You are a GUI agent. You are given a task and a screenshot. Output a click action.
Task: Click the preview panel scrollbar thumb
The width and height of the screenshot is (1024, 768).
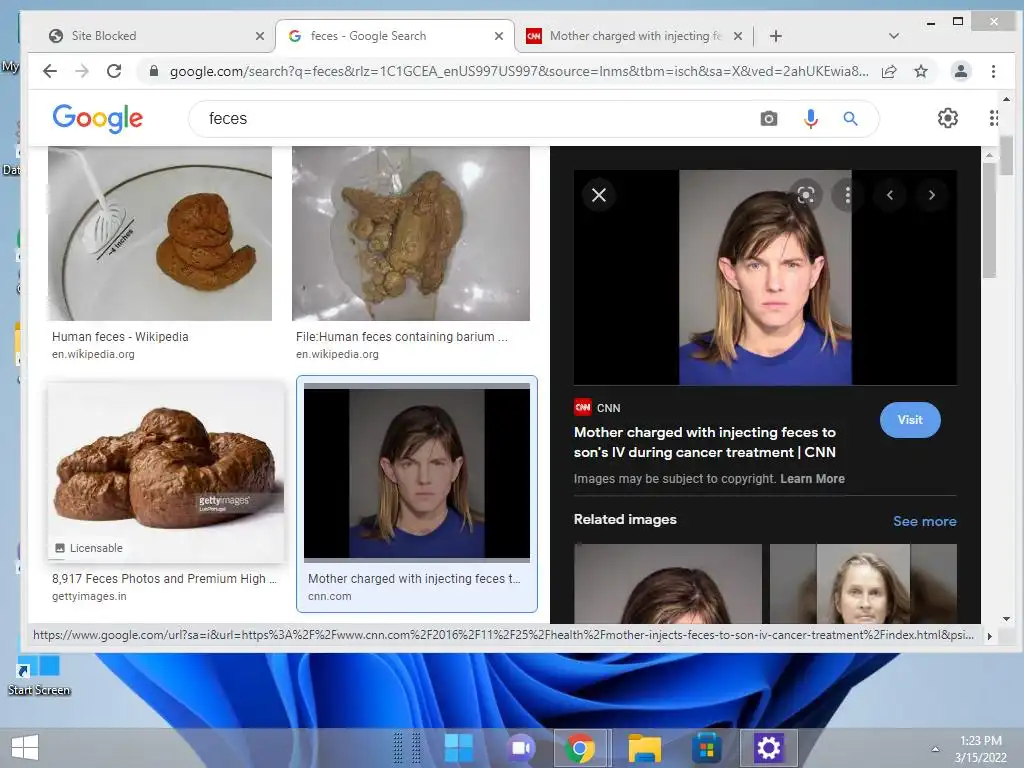point(989,219)
